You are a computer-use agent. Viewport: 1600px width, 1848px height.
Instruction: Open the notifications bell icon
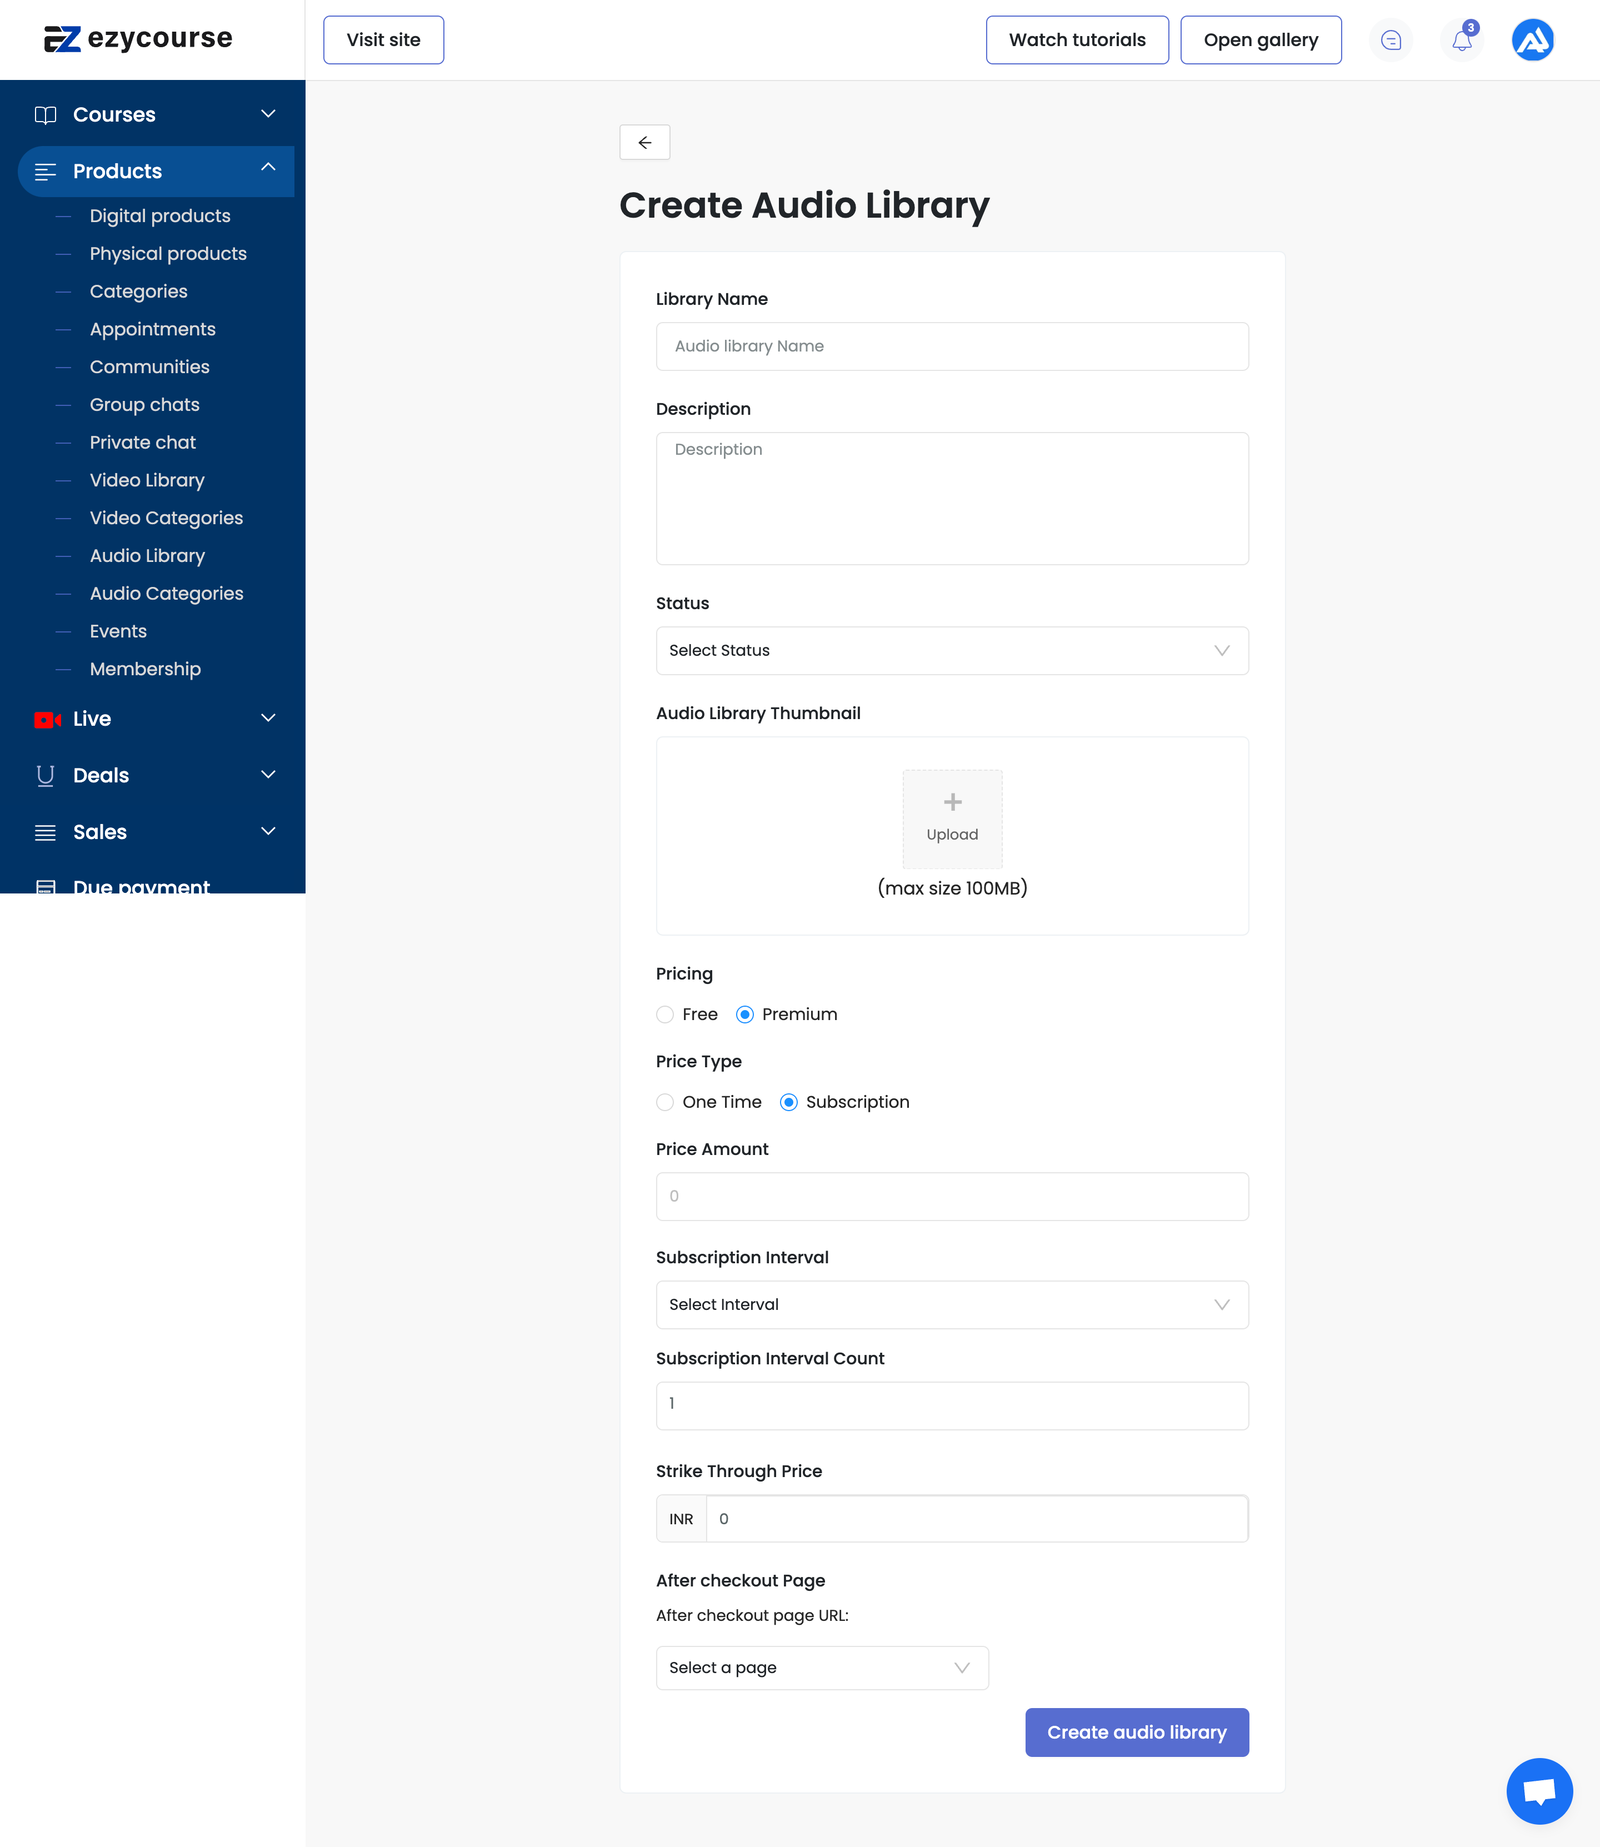coord(1462,41)
